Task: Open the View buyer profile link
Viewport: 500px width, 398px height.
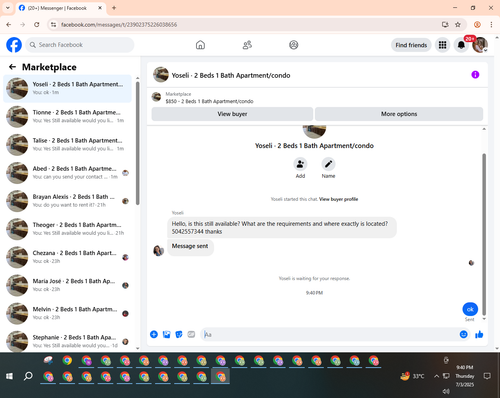Action: tap(338, 199)
